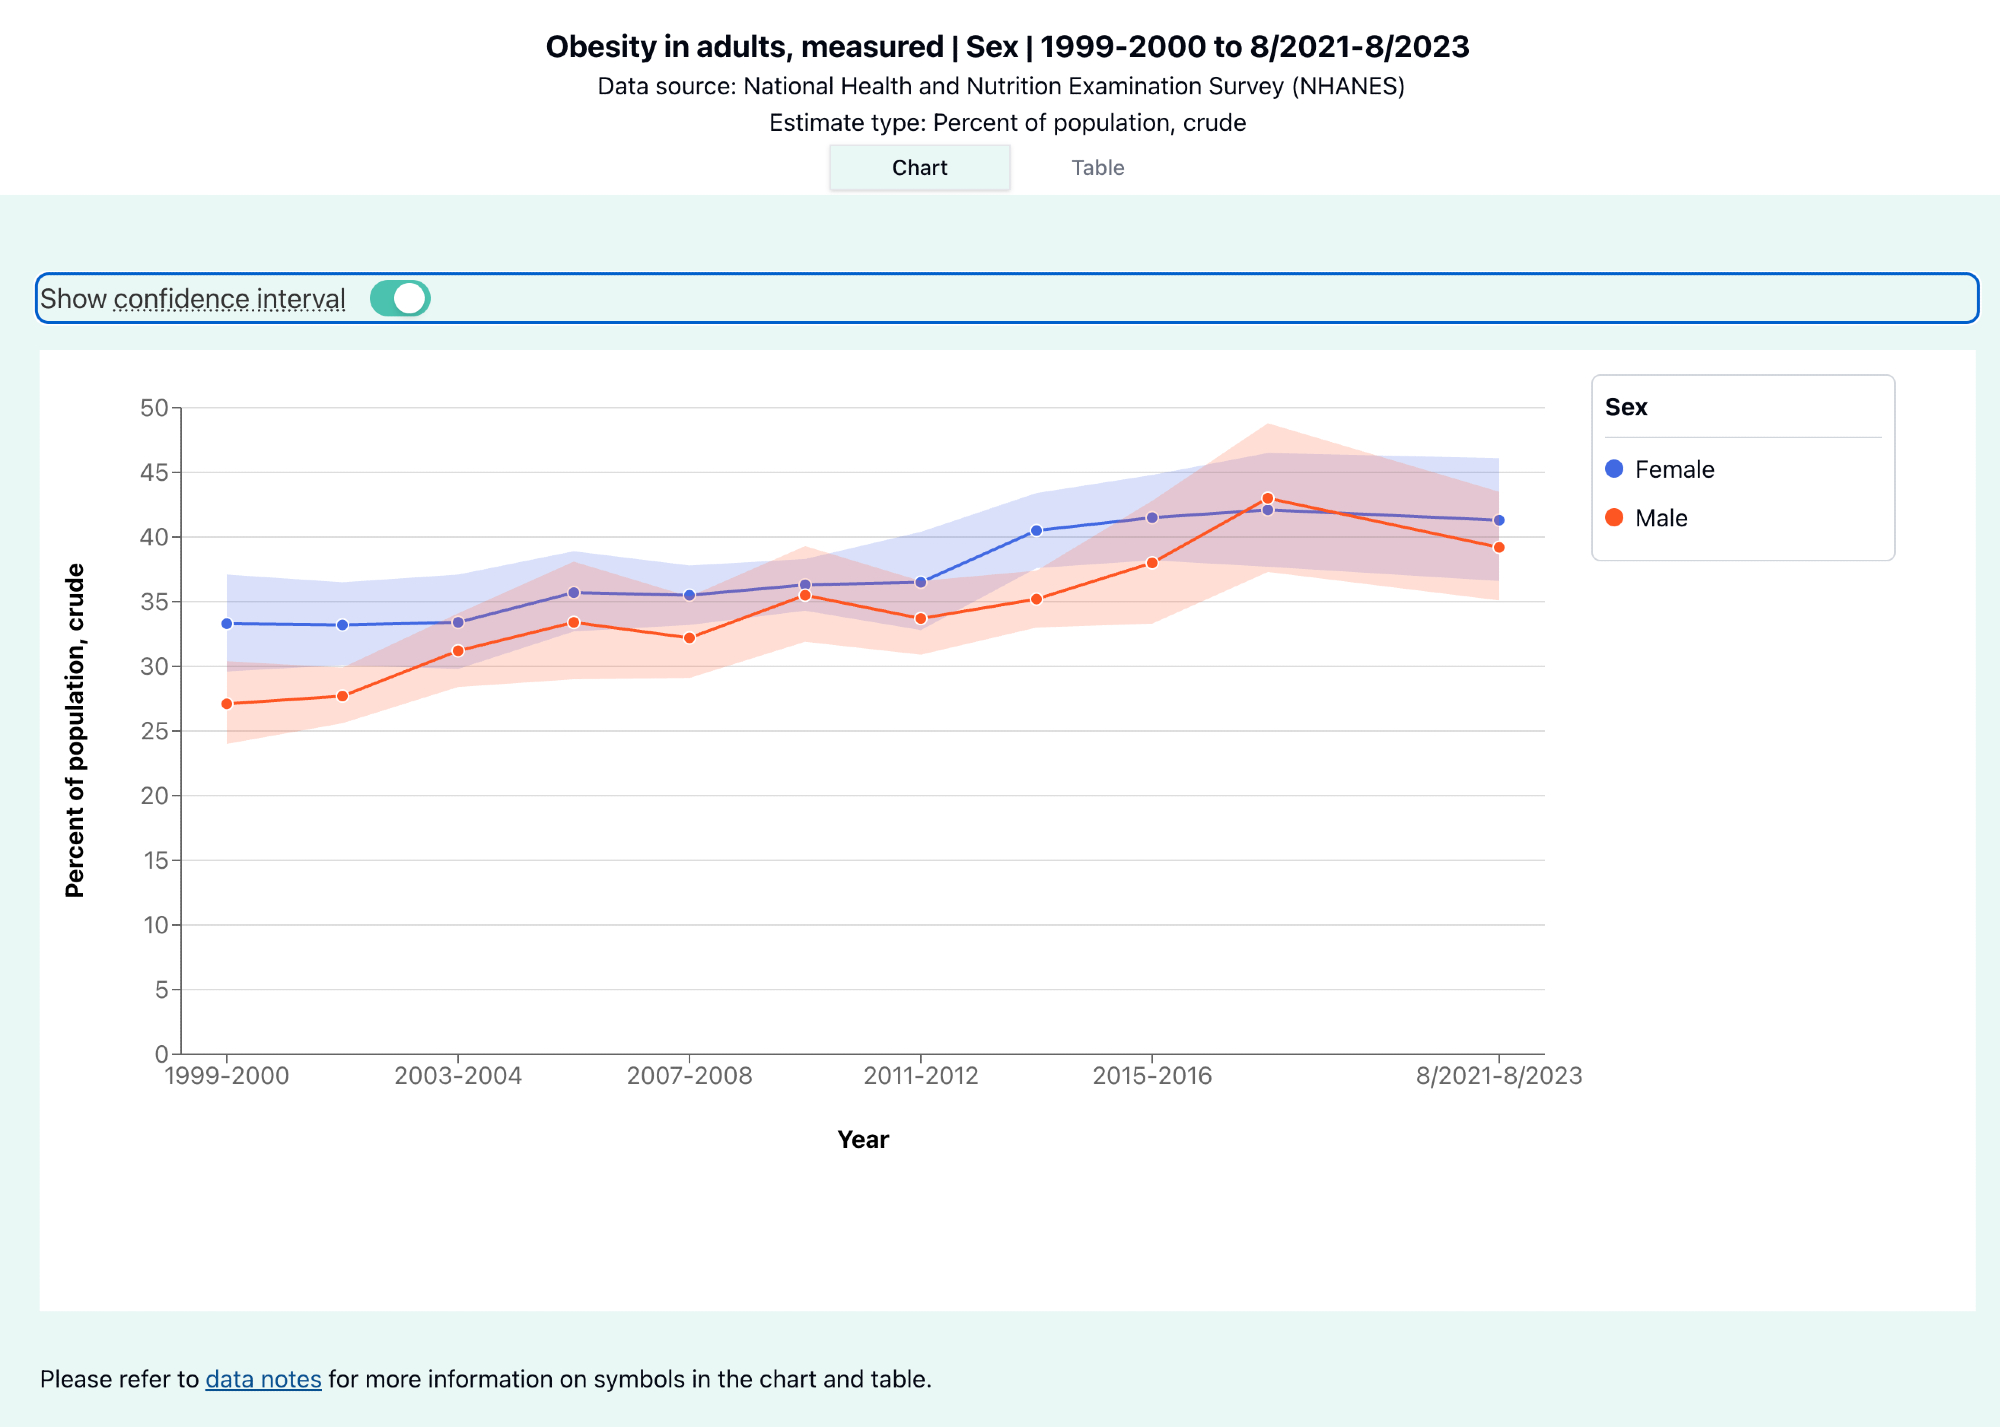Switch to the Table tab

click(1097, 168)
